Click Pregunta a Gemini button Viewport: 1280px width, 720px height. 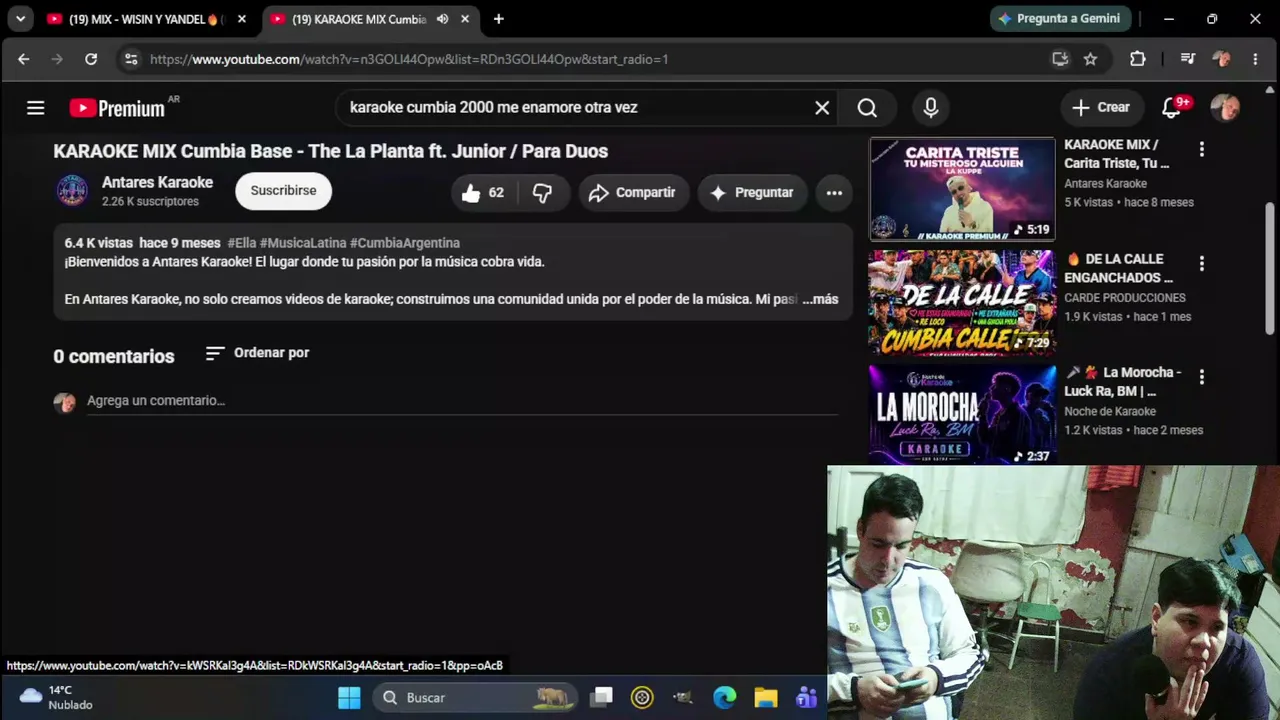[x=1061, y=19]
